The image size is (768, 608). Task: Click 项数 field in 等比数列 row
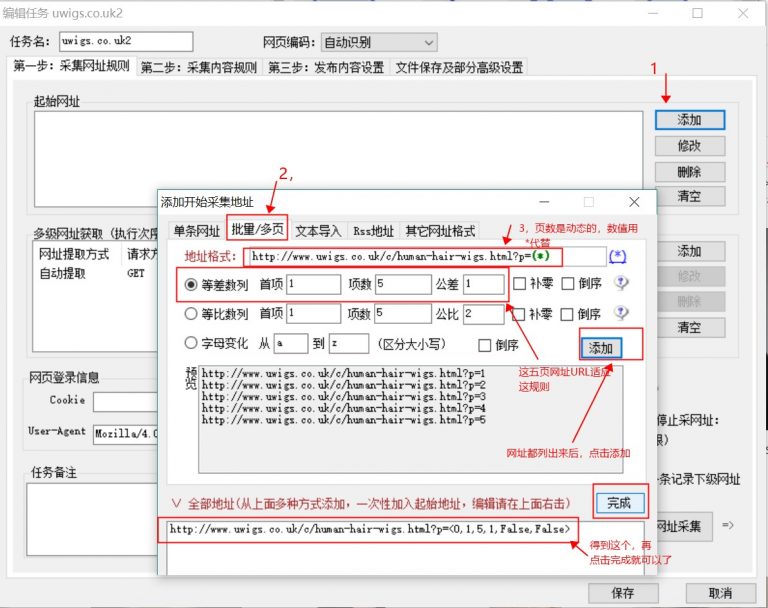pyautogui.click(x=403, y=314)
